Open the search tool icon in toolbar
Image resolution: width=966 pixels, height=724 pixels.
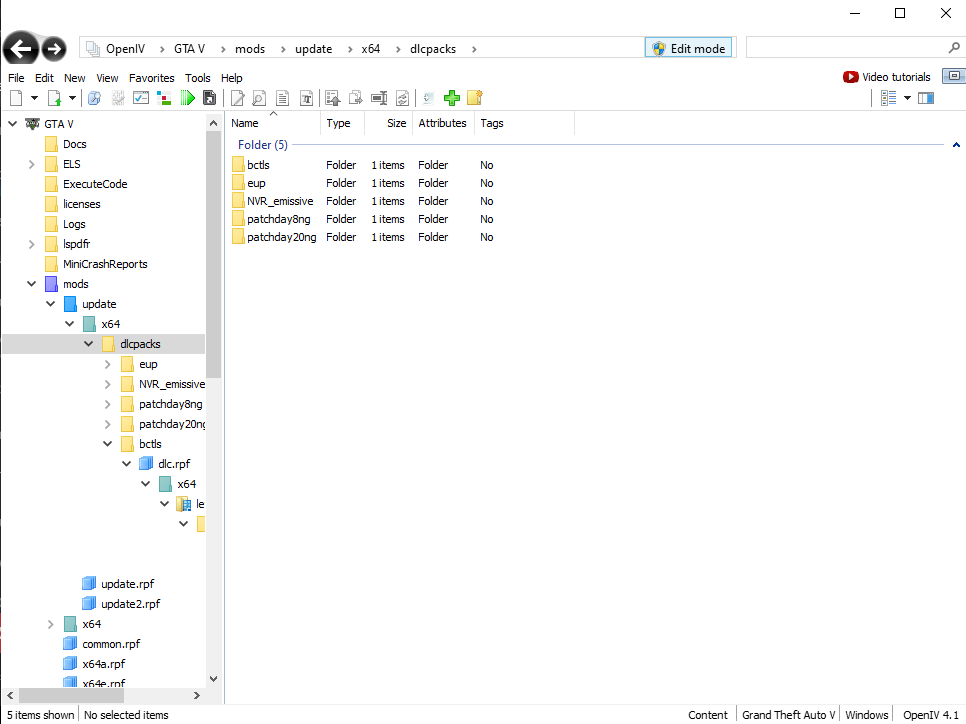[x=94, y=97]
